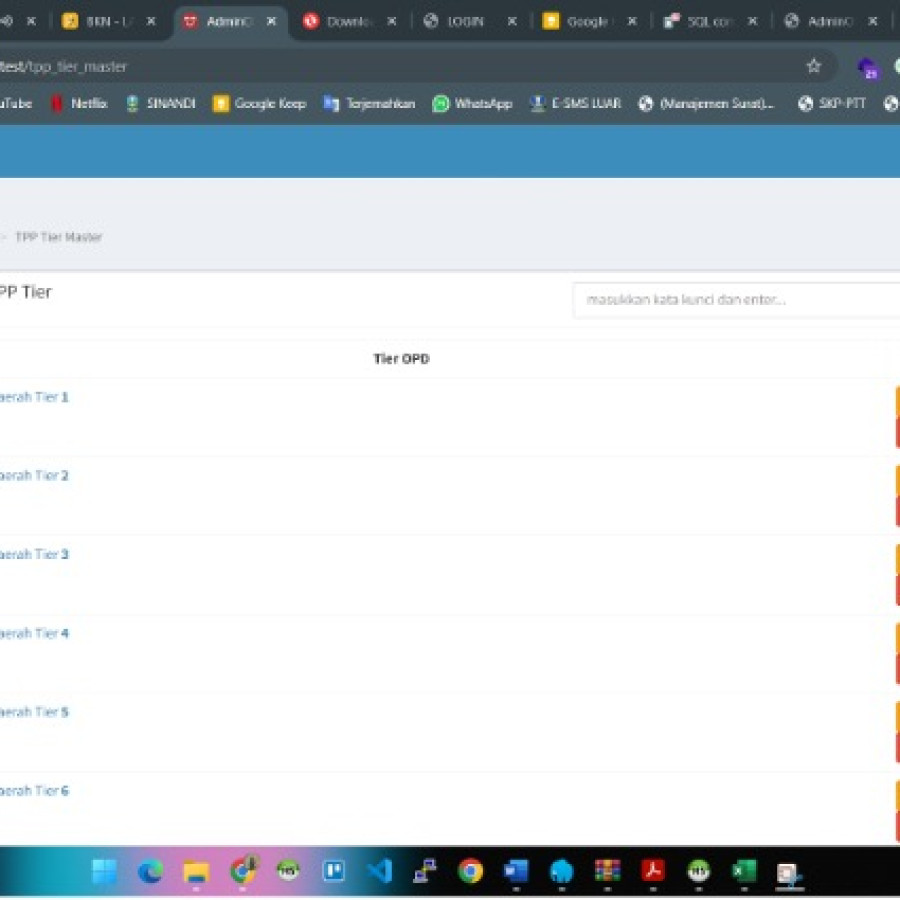Open the E-SMS LUAR bookmark
The image size is (900, 900).
(576, 103)
